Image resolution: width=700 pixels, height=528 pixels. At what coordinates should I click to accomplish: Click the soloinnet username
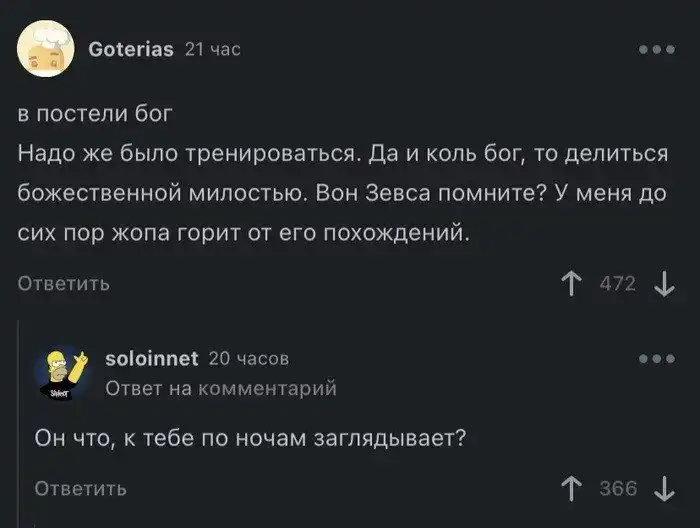[x=152, y=358]
